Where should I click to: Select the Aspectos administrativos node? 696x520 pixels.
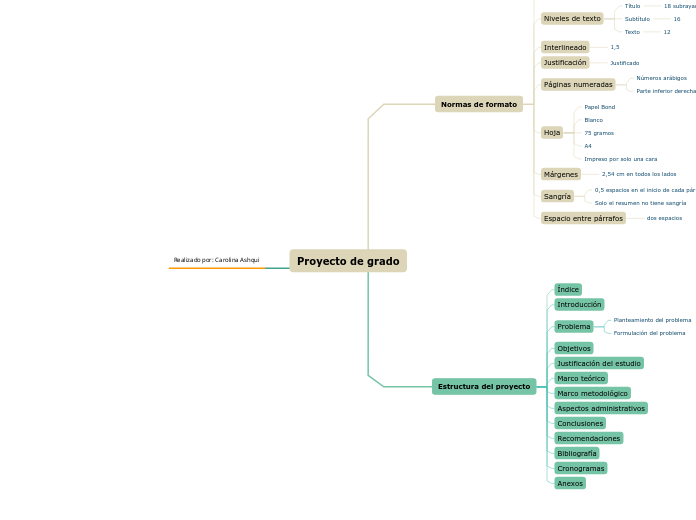click(601, 408)
